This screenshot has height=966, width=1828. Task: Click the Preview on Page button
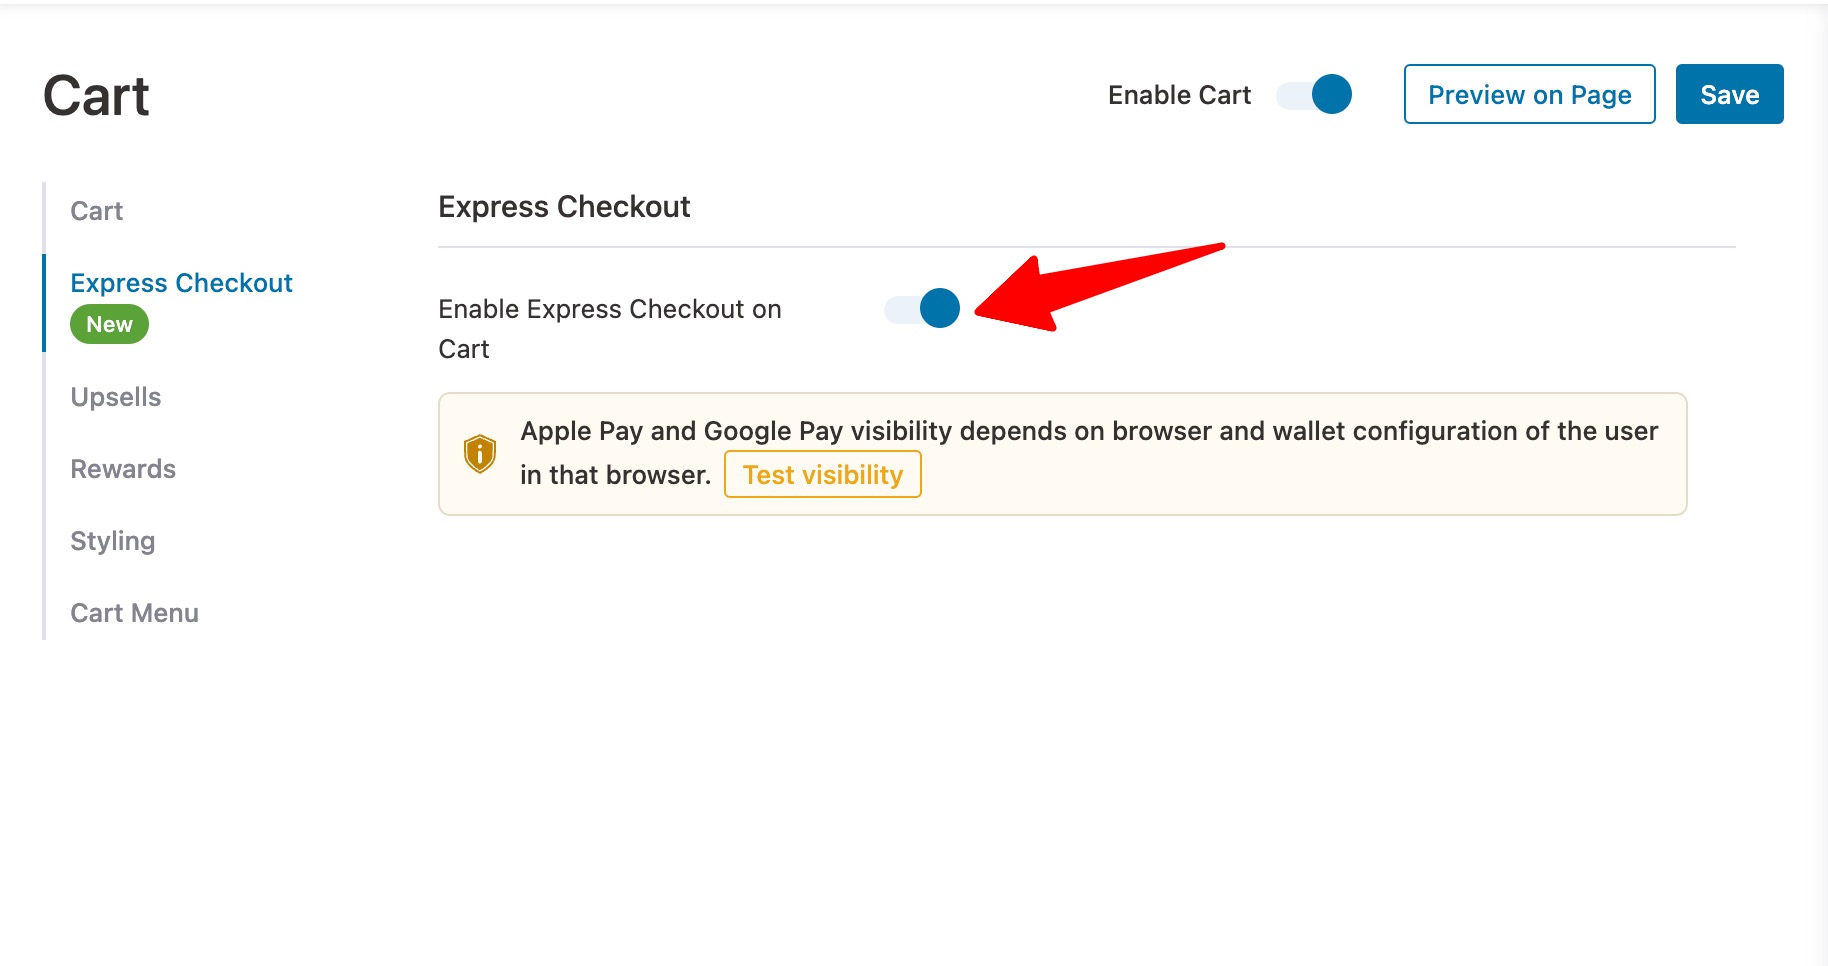pos(1529,95)
